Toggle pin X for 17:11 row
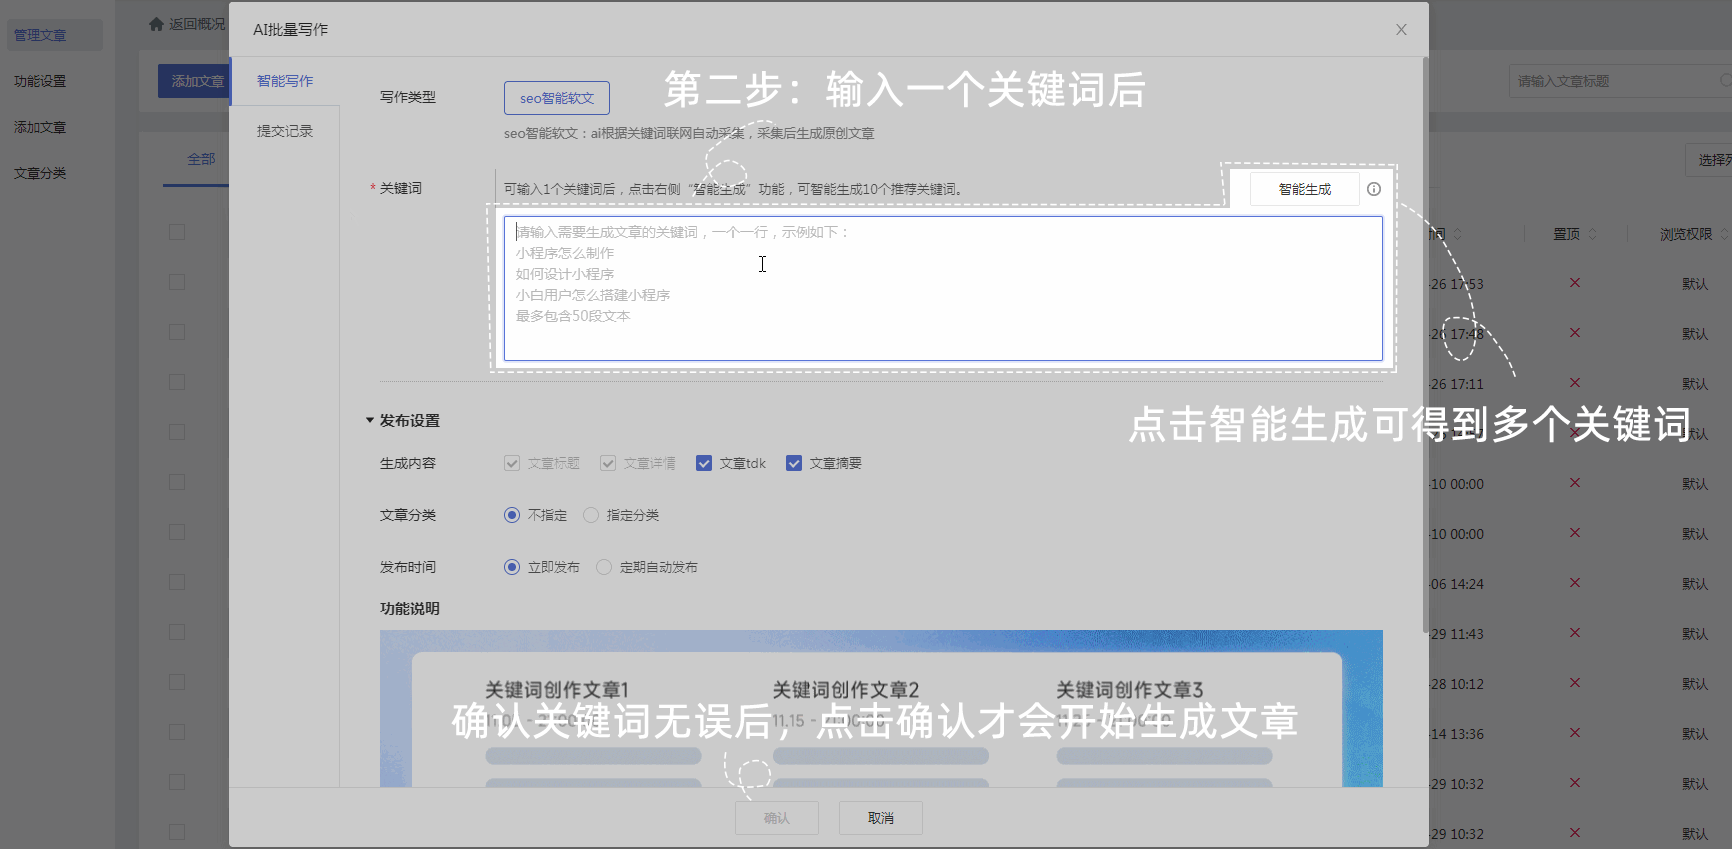 pyautogui.click(x=1575, y=383)
